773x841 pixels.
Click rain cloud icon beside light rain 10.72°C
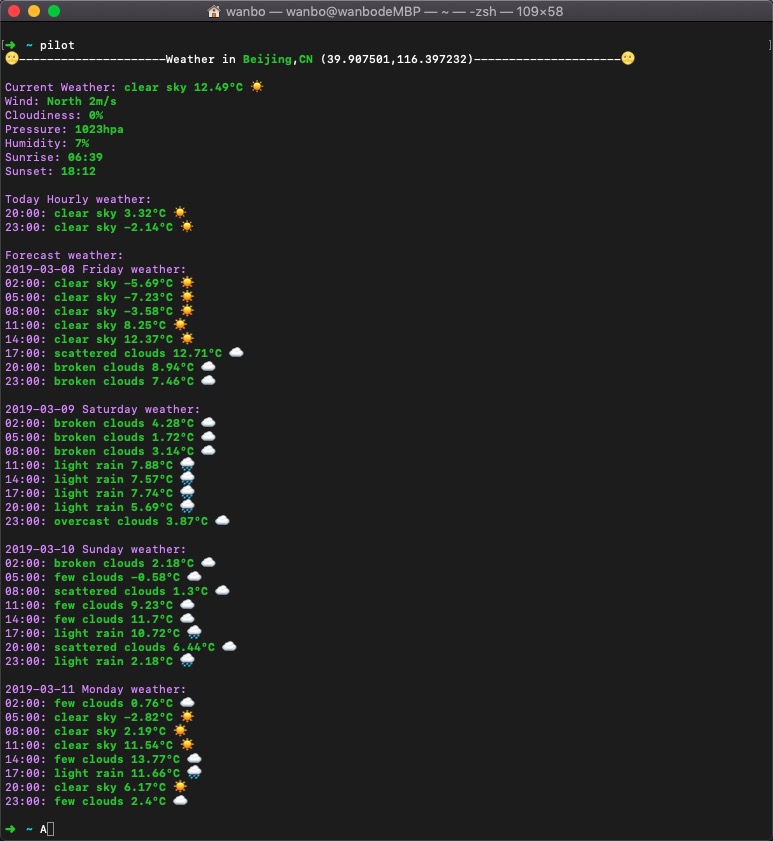click(x=194, y=632)
